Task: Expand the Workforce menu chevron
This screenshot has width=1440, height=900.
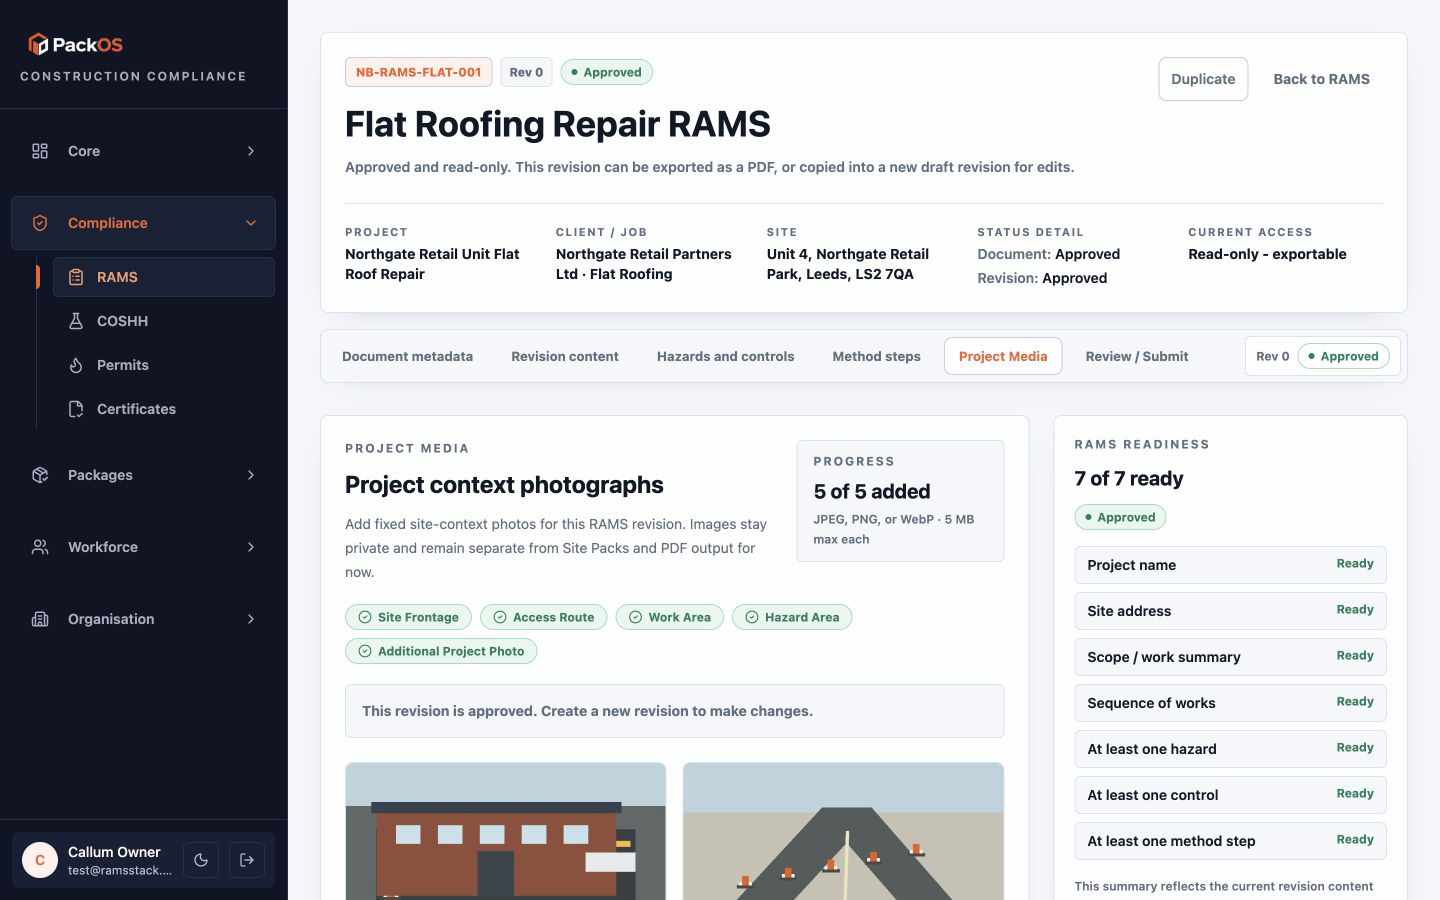Action: pos(251,547)
